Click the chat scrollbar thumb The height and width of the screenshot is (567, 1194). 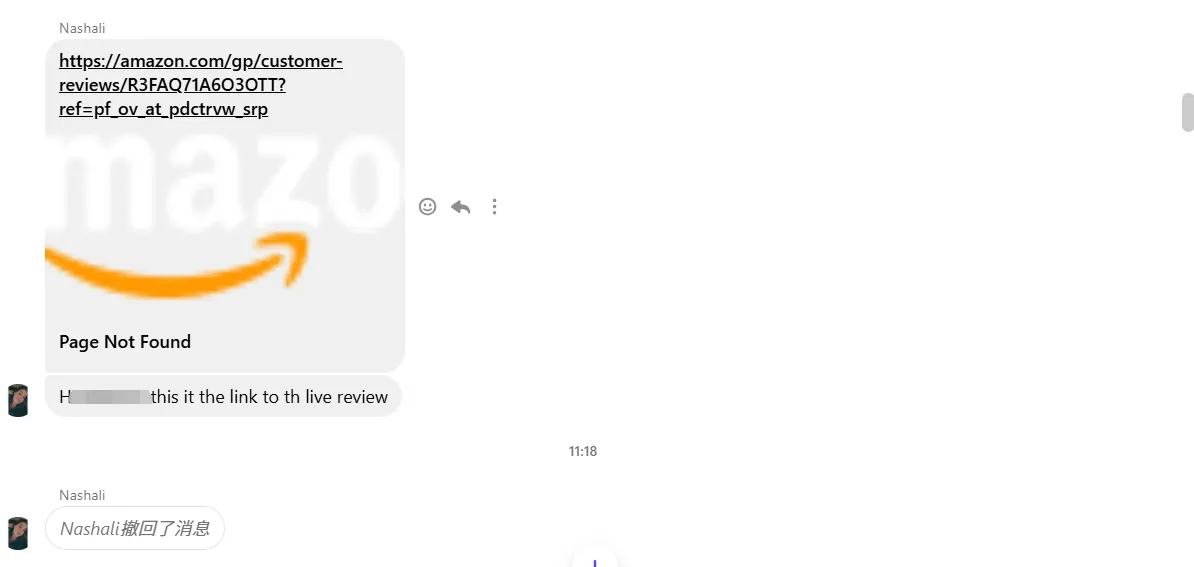point(1187,113)
